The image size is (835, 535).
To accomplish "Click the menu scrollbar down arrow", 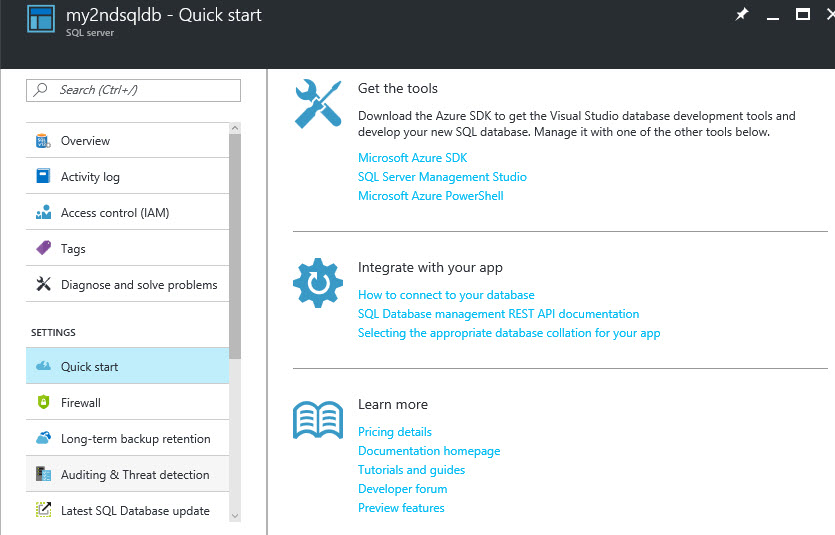I will coord(235,516).
